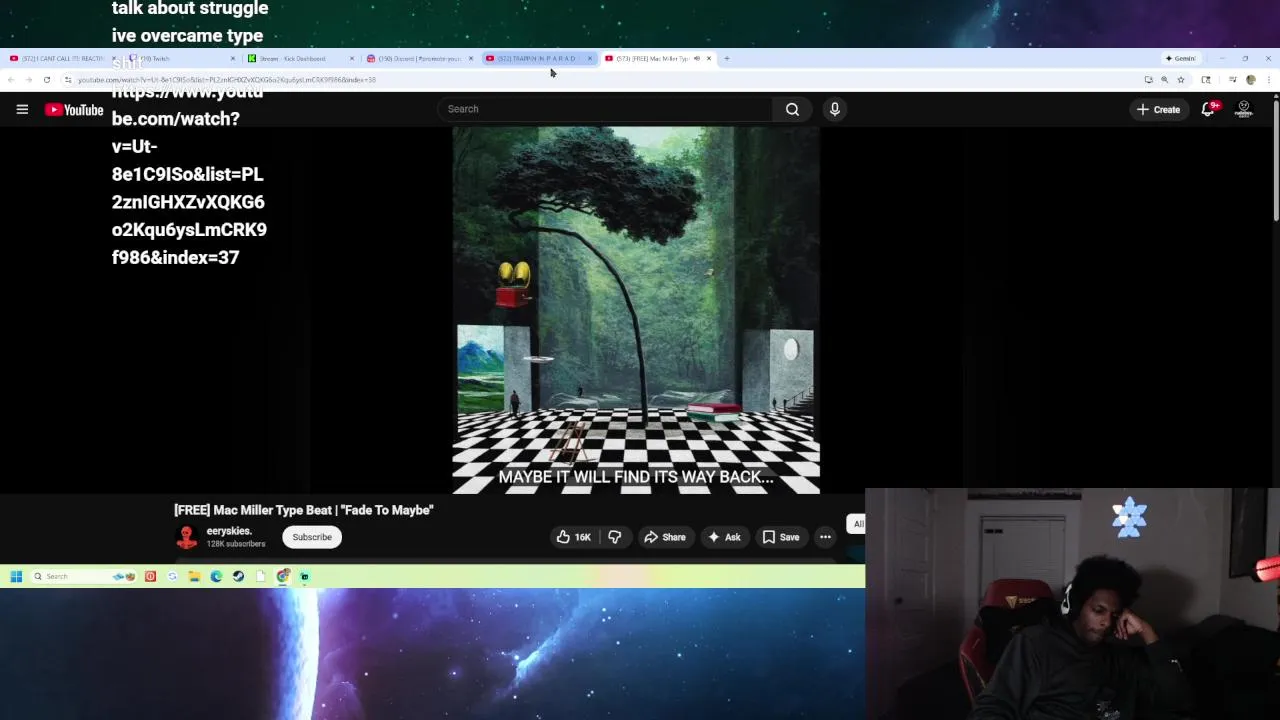Viewport: 1280px width, 720px height.
Task: Open Gemini in Chrome
Action: click(x=1181, y=58)
